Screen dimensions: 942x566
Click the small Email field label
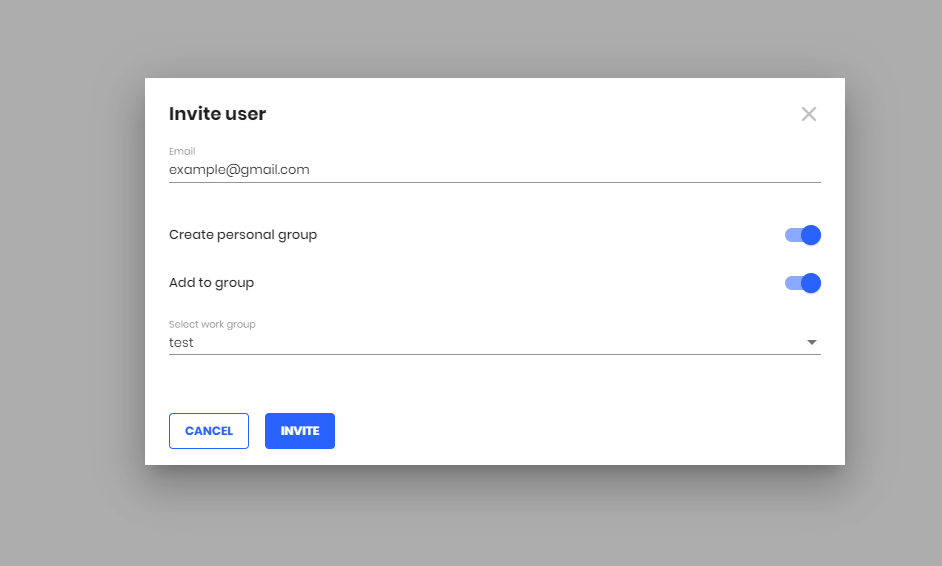pos(182,151)
